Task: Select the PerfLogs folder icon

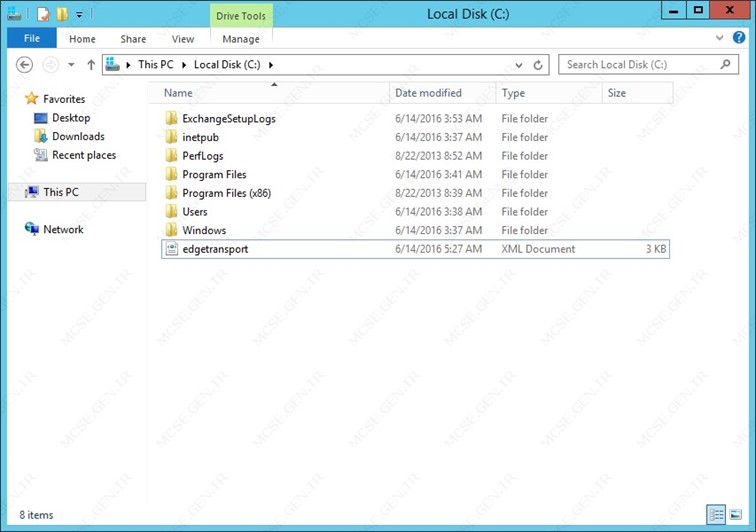Action: (171, 155)
